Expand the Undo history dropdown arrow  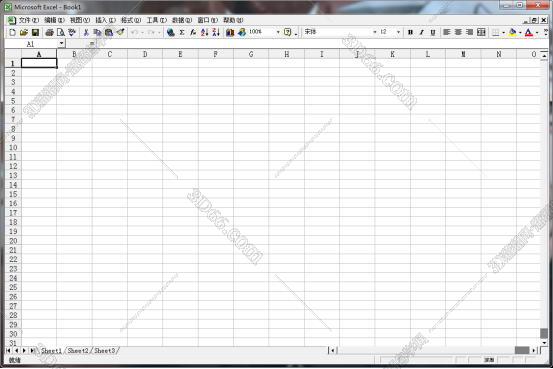tap(142, 33)
